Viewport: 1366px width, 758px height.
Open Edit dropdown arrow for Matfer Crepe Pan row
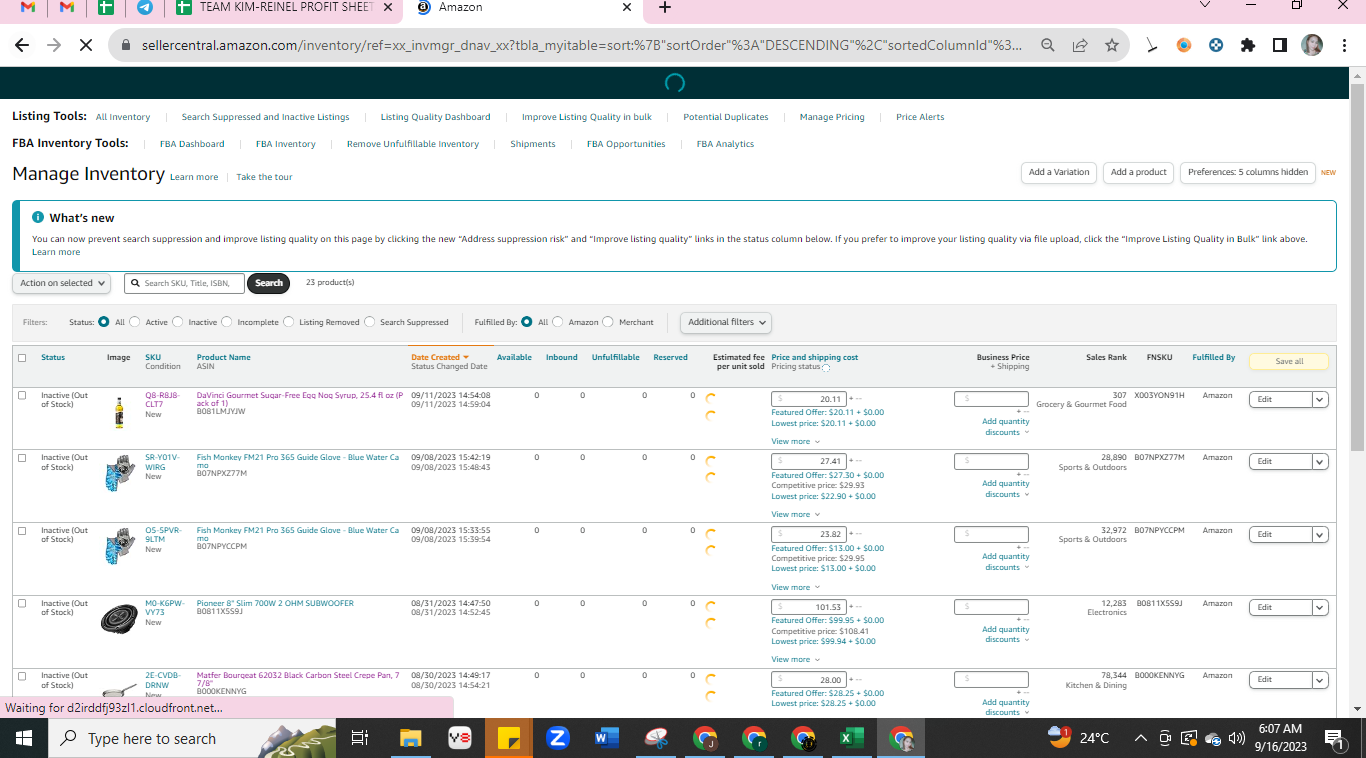[x=1320, y=679]
